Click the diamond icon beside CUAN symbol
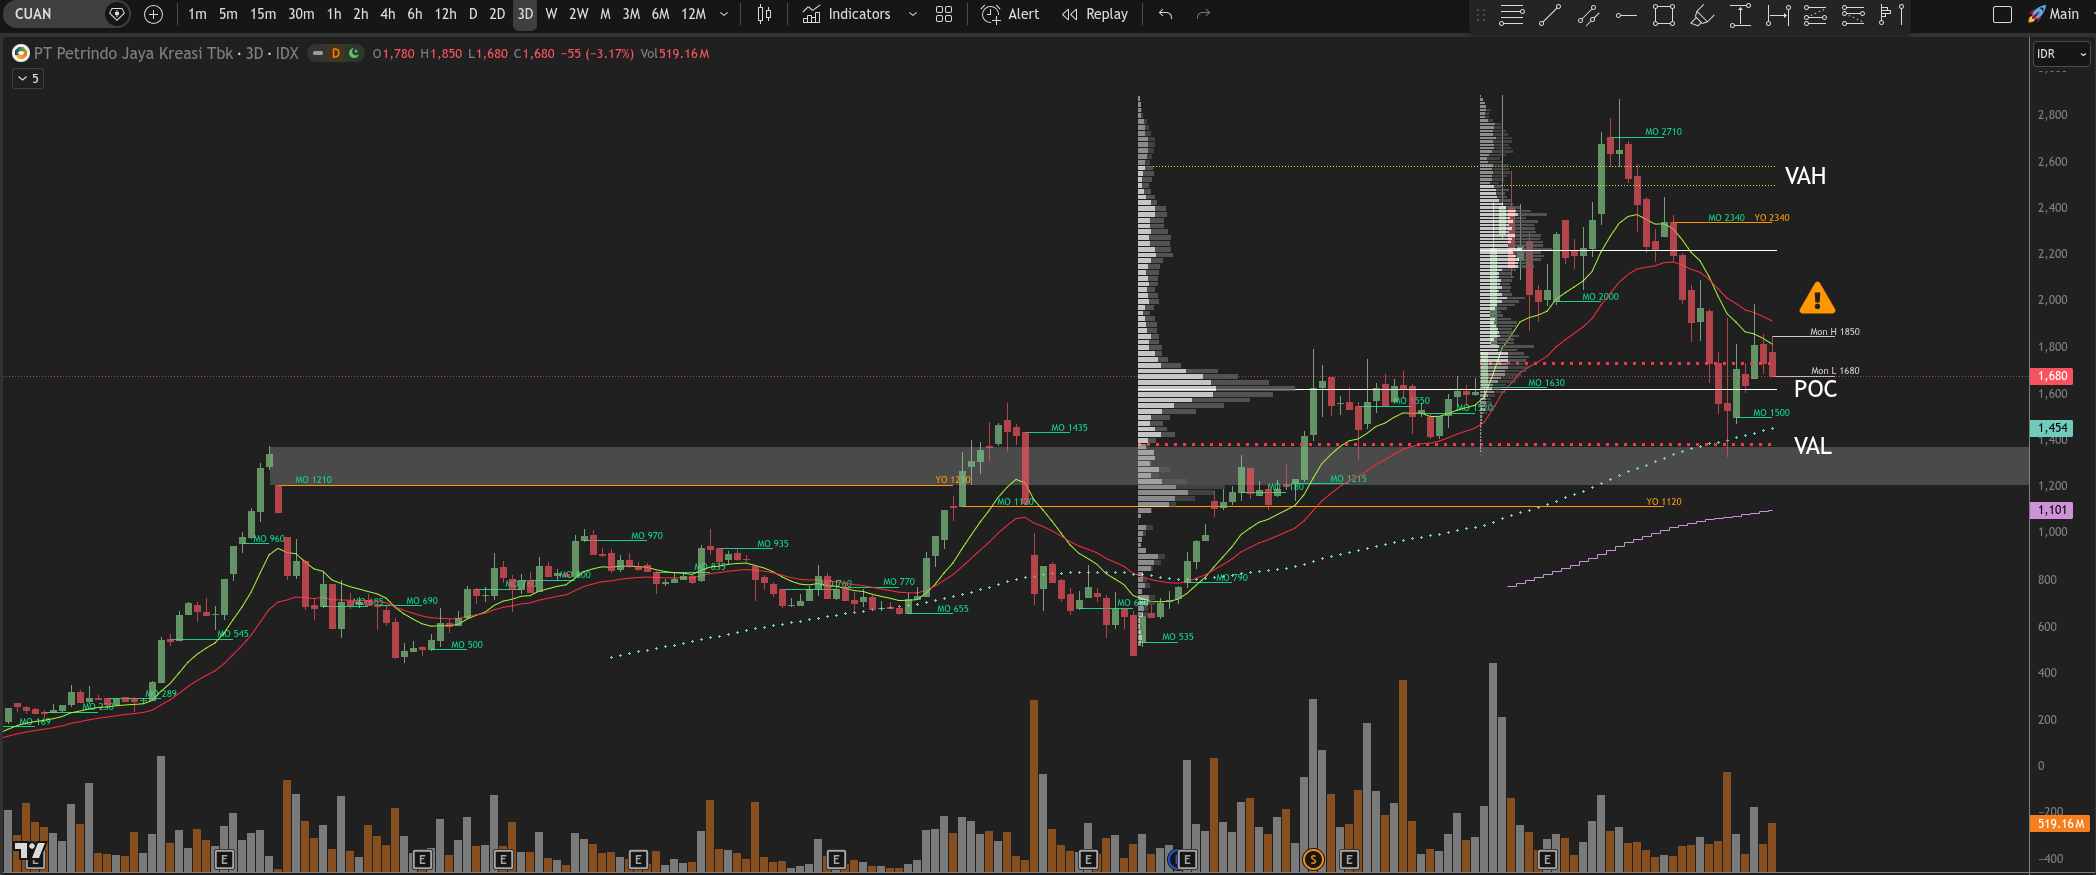Image resolution: width=2096 pixels, height=875 pixels. (117, 14)
